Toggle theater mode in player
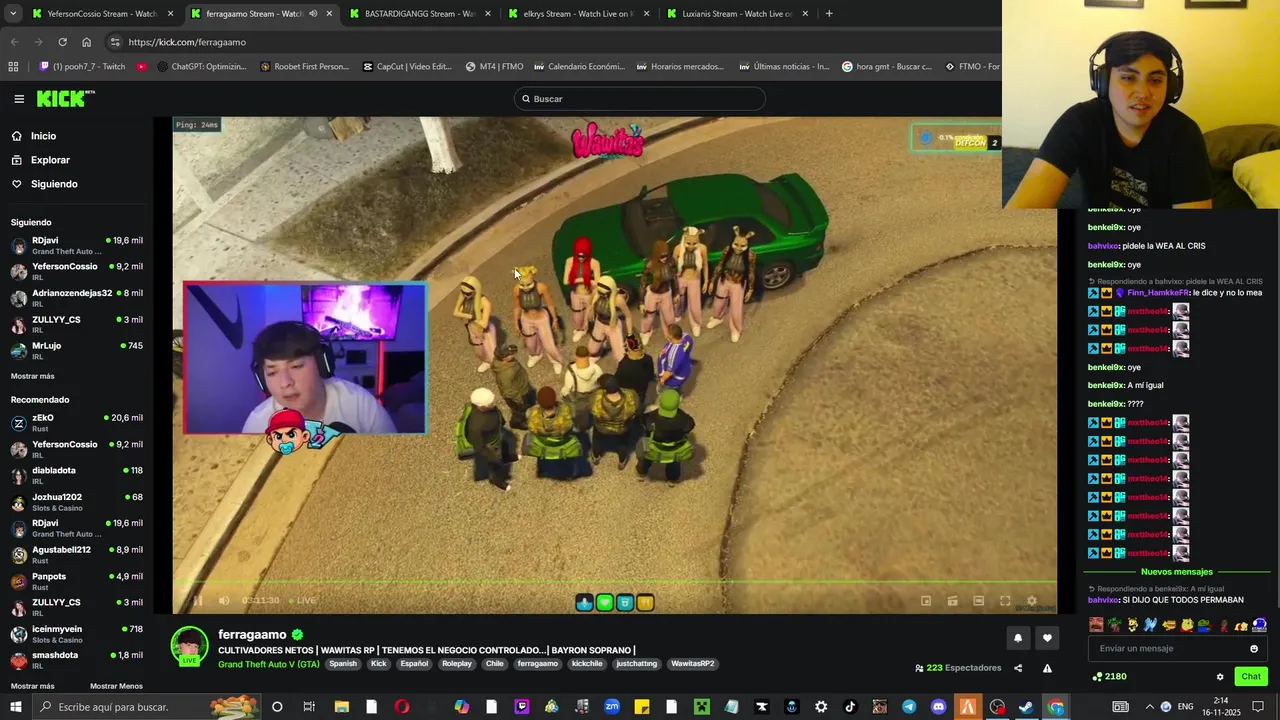 pos(979,601)
